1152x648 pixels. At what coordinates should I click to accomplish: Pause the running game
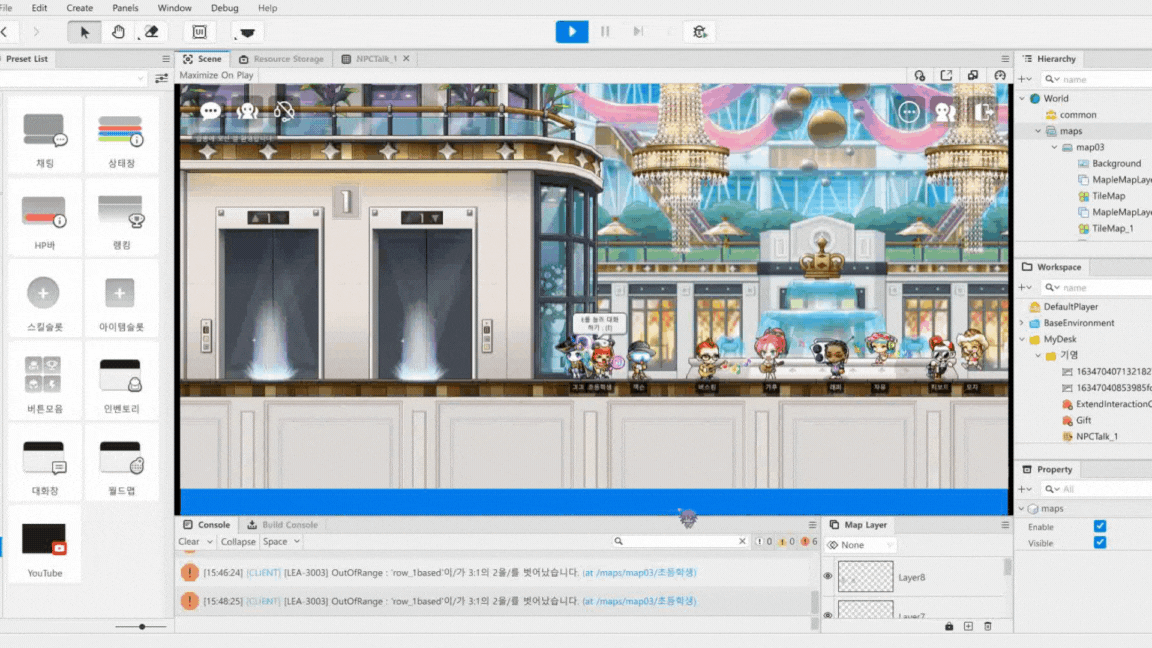605,32
